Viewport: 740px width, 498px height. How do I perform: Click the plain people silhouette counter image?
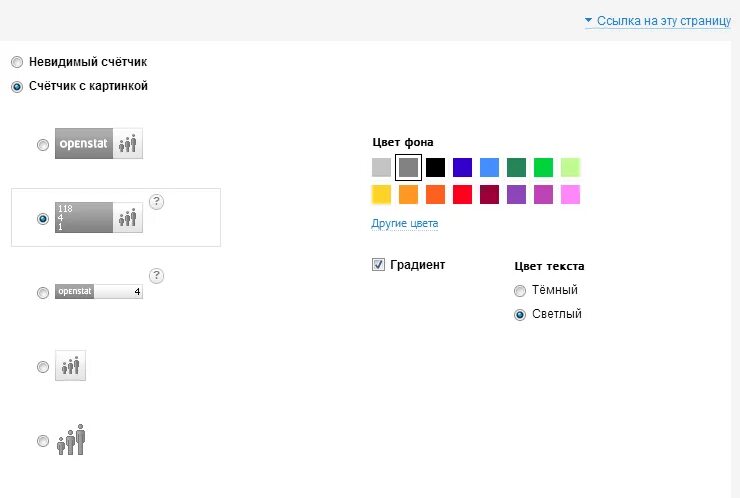pyautogui.click(x=70, y=440)
